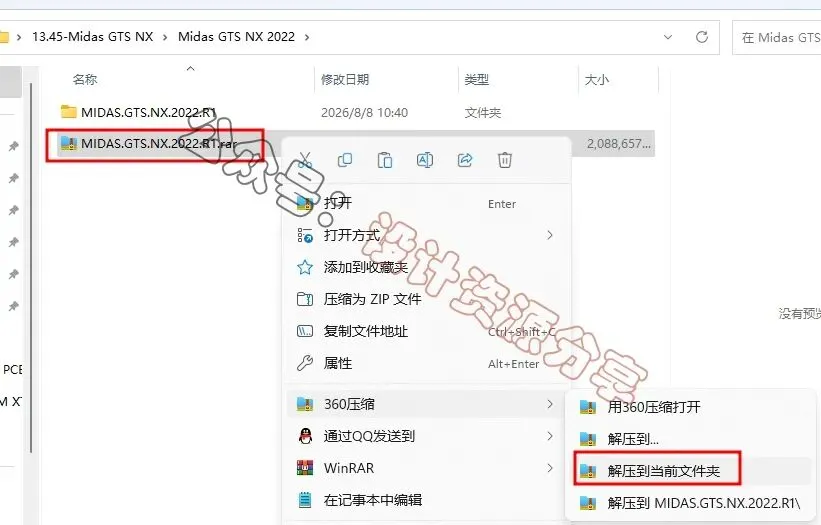Click 13.45-Midas GTS NX breadcrumb

tap(93, 37)
